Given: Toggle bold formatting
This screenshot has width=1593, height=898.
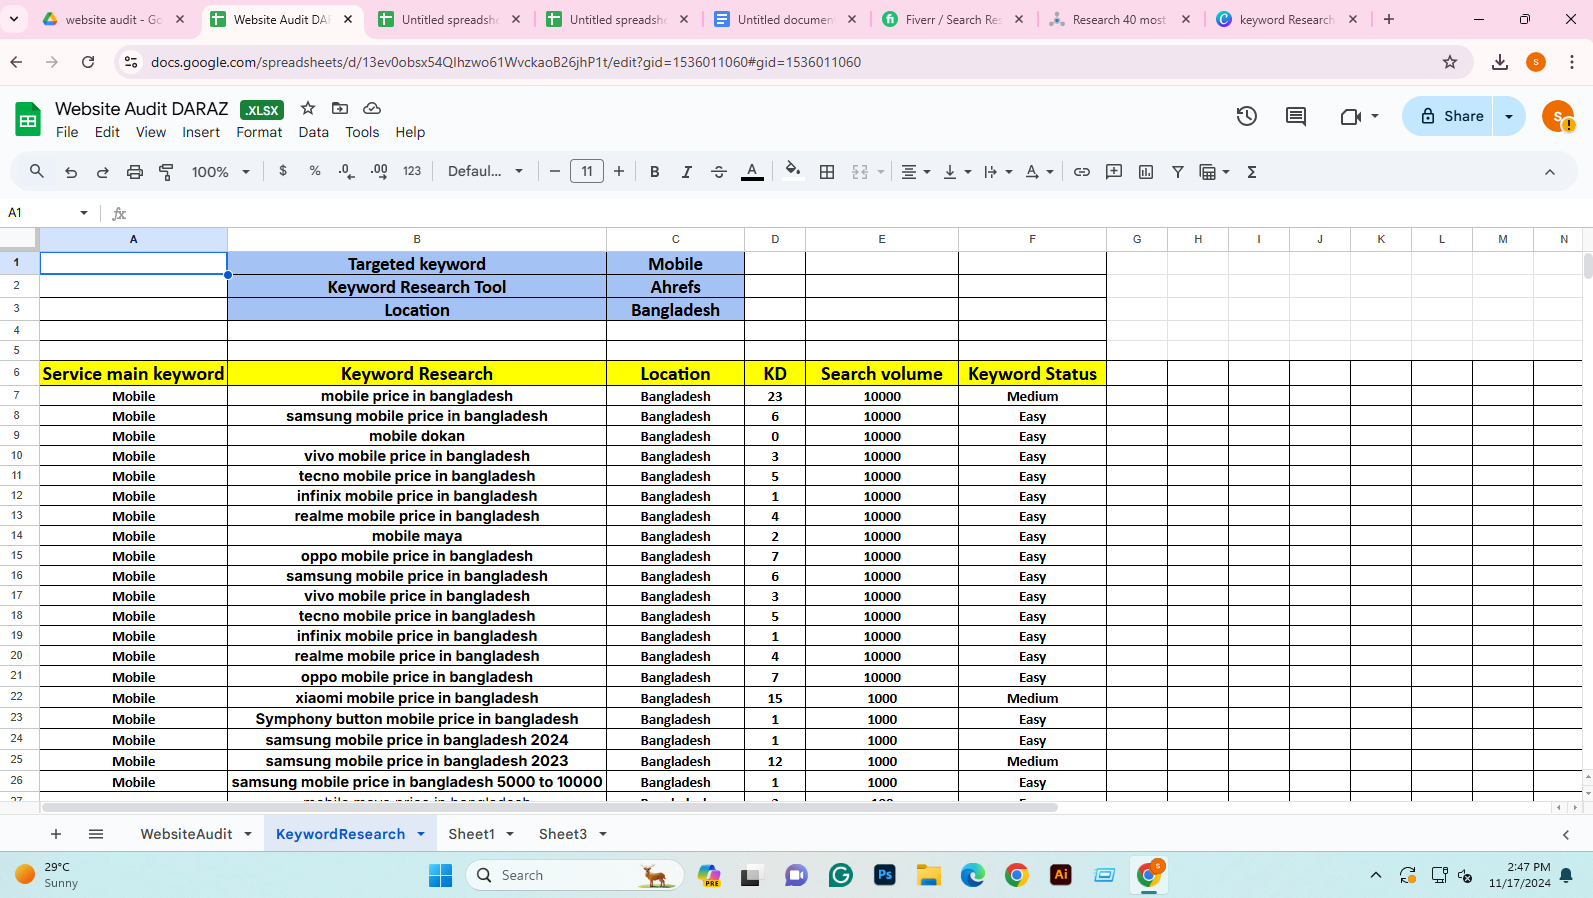Looking at the screenshot, I should pyautogui.click(x=654, y=172).
